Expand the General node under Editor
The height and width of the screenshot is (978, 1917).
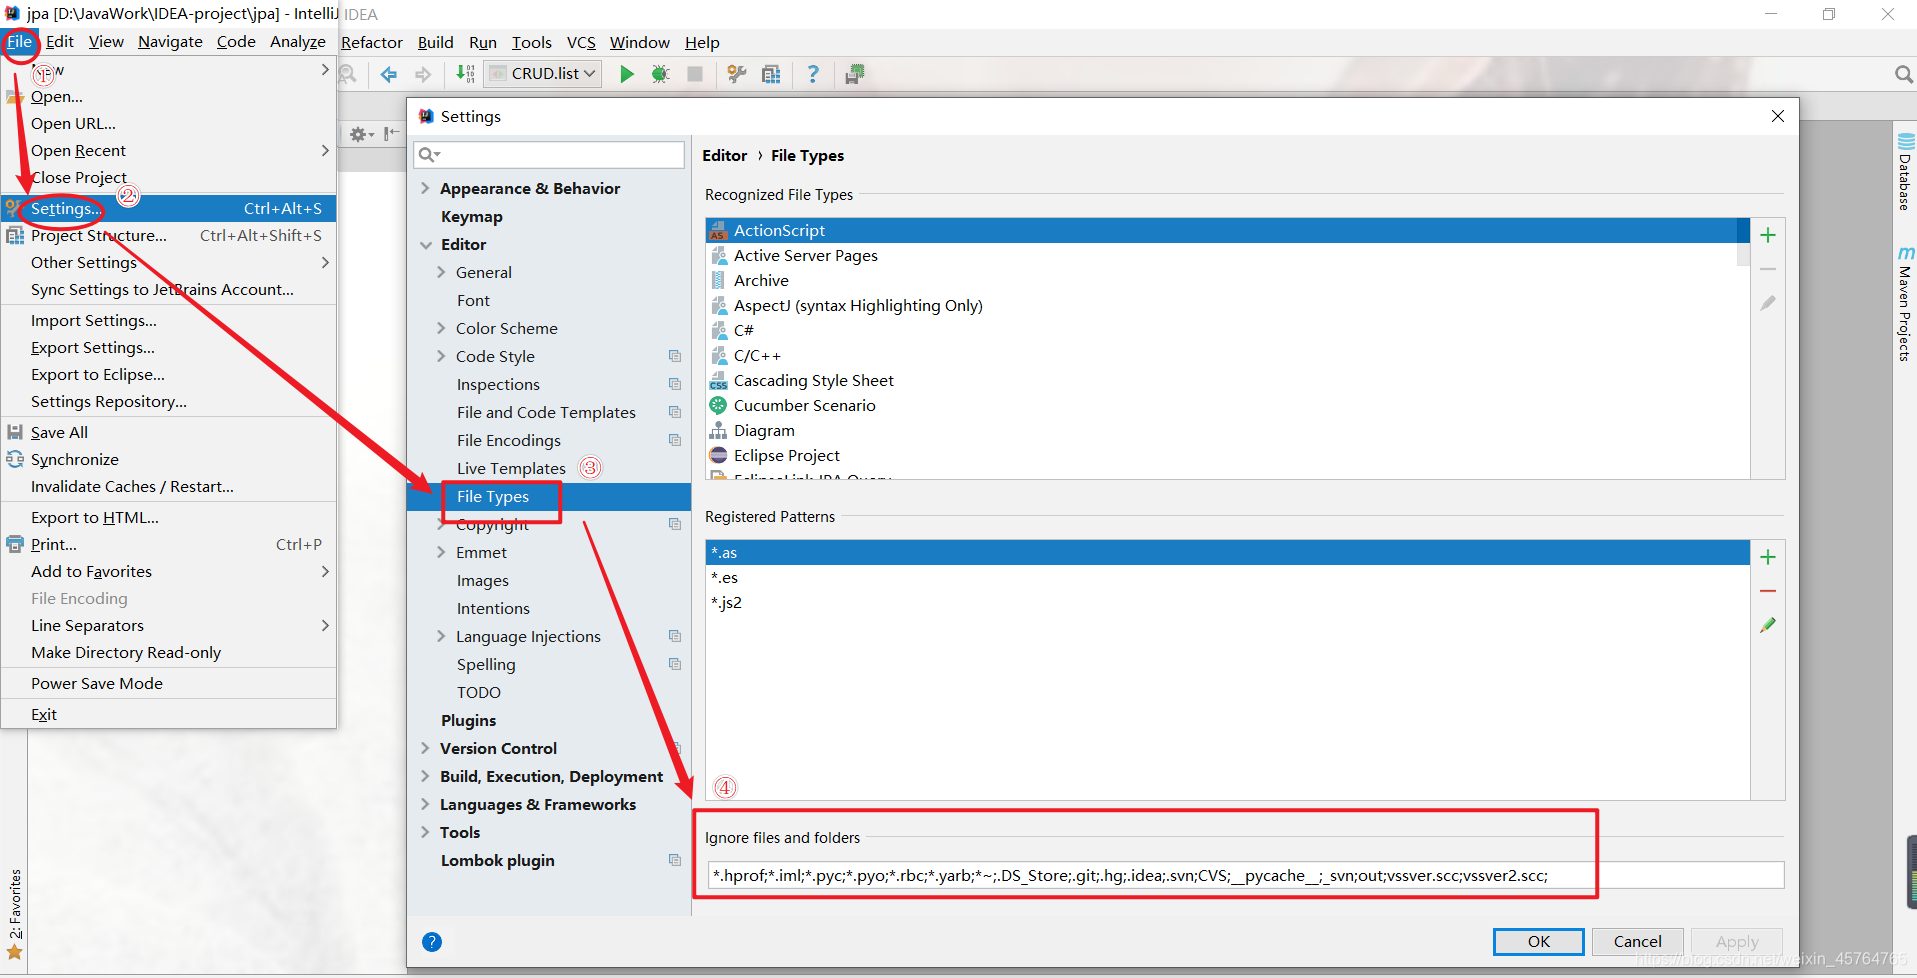(441, 272)
